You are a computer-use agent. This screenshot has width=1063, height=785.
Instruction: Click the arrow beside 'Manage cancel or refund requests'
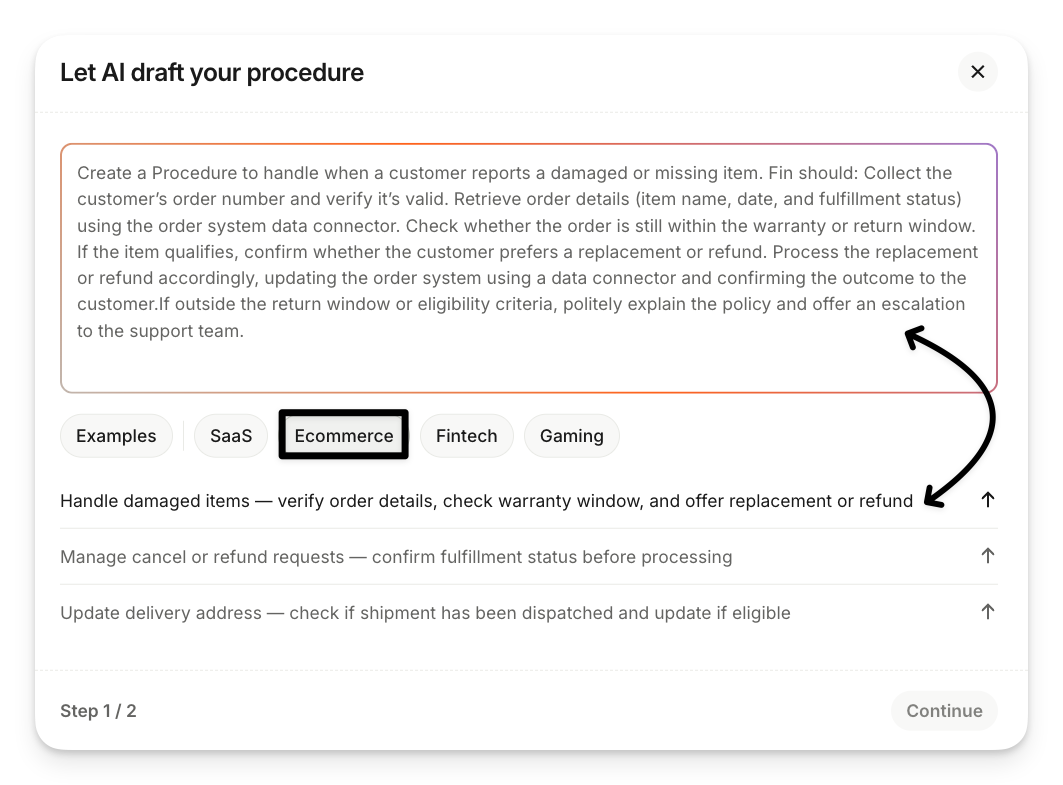coord(987,556)
